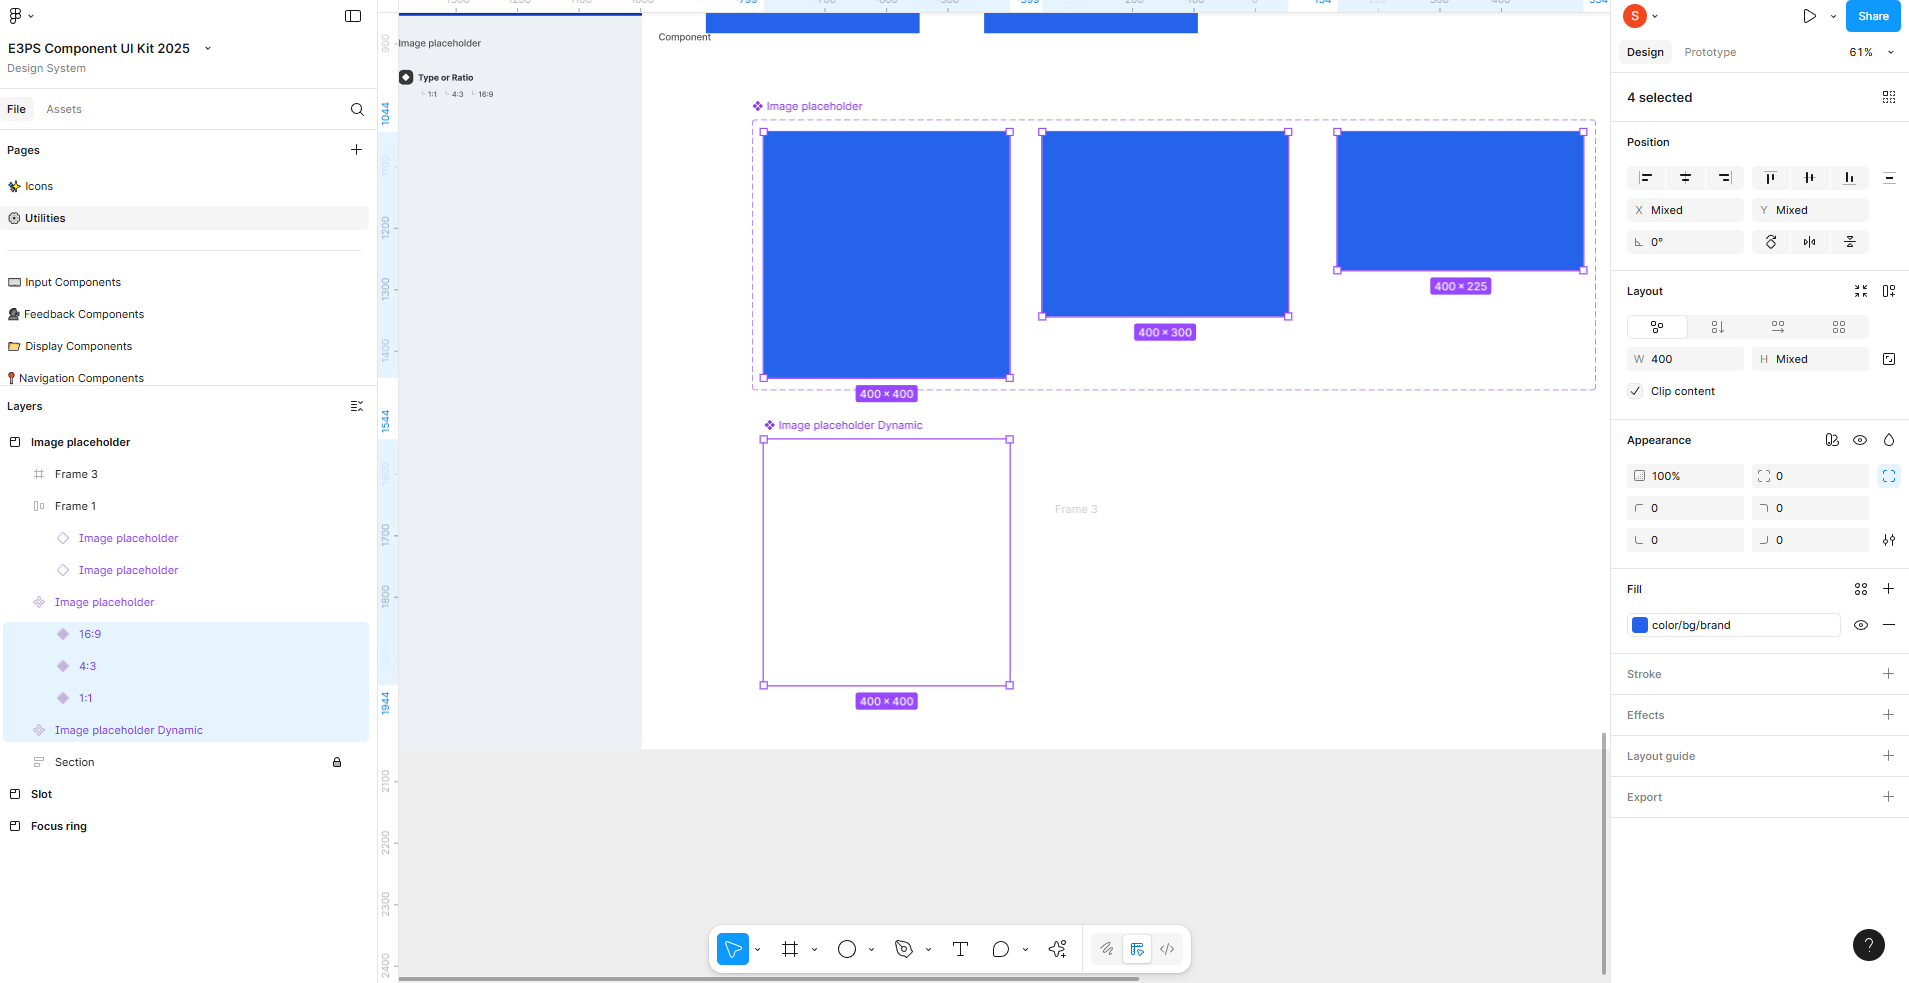Viewport: 1909px width, 983px height.
Task: Align selection to bottom edge
Action: (x=1849, y=178)
